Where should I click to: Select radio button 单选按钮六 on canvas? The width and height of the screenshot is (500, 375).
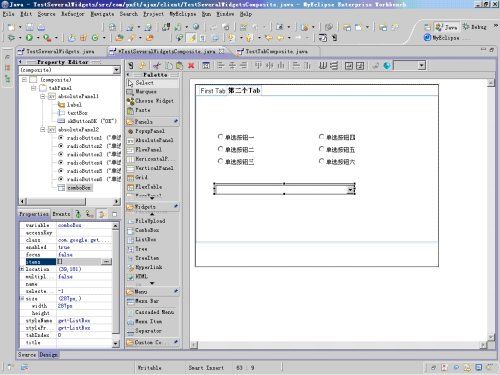click(337, 162)
